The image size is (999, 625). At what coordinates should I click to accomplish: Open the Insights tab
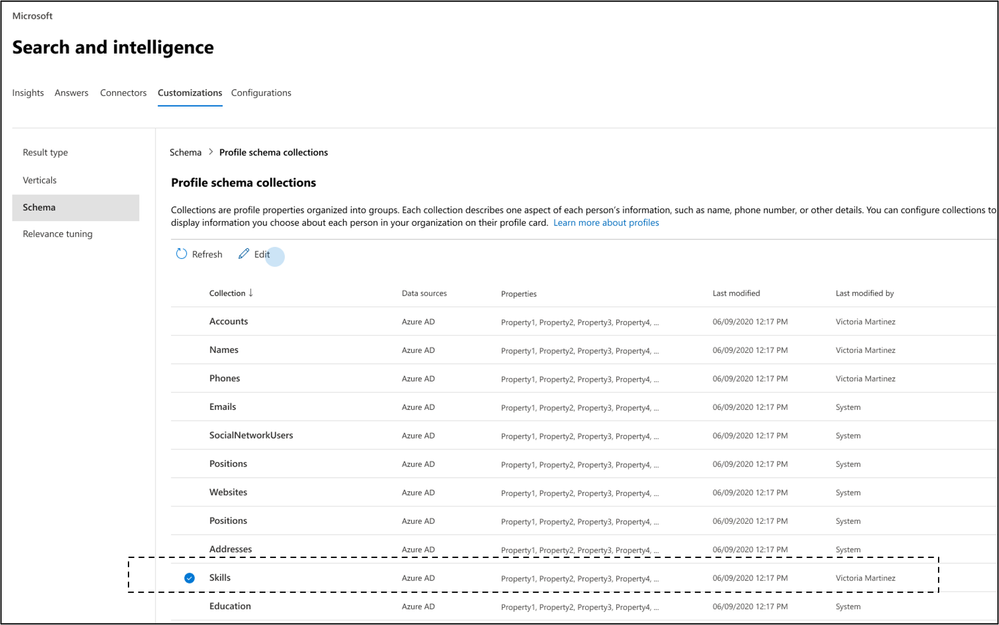point(28,93)
